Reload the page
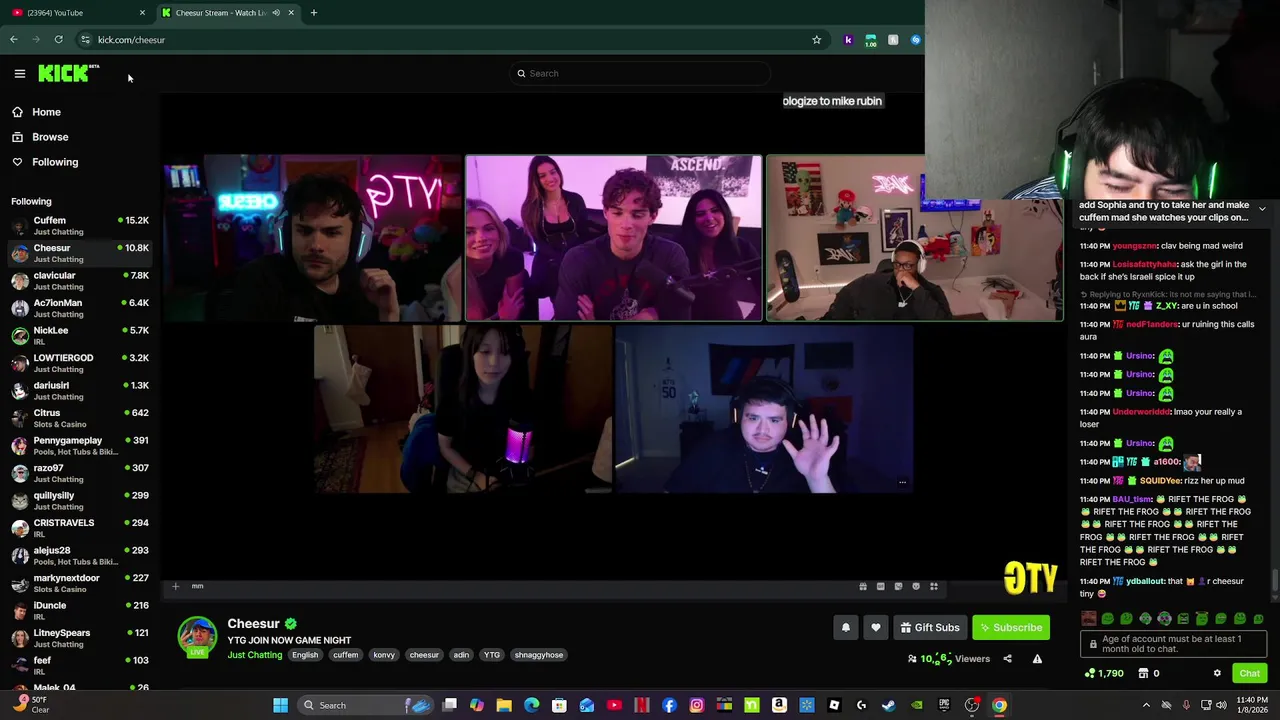This screenshot has height=720, width=1280. click(x=58, y=39)
